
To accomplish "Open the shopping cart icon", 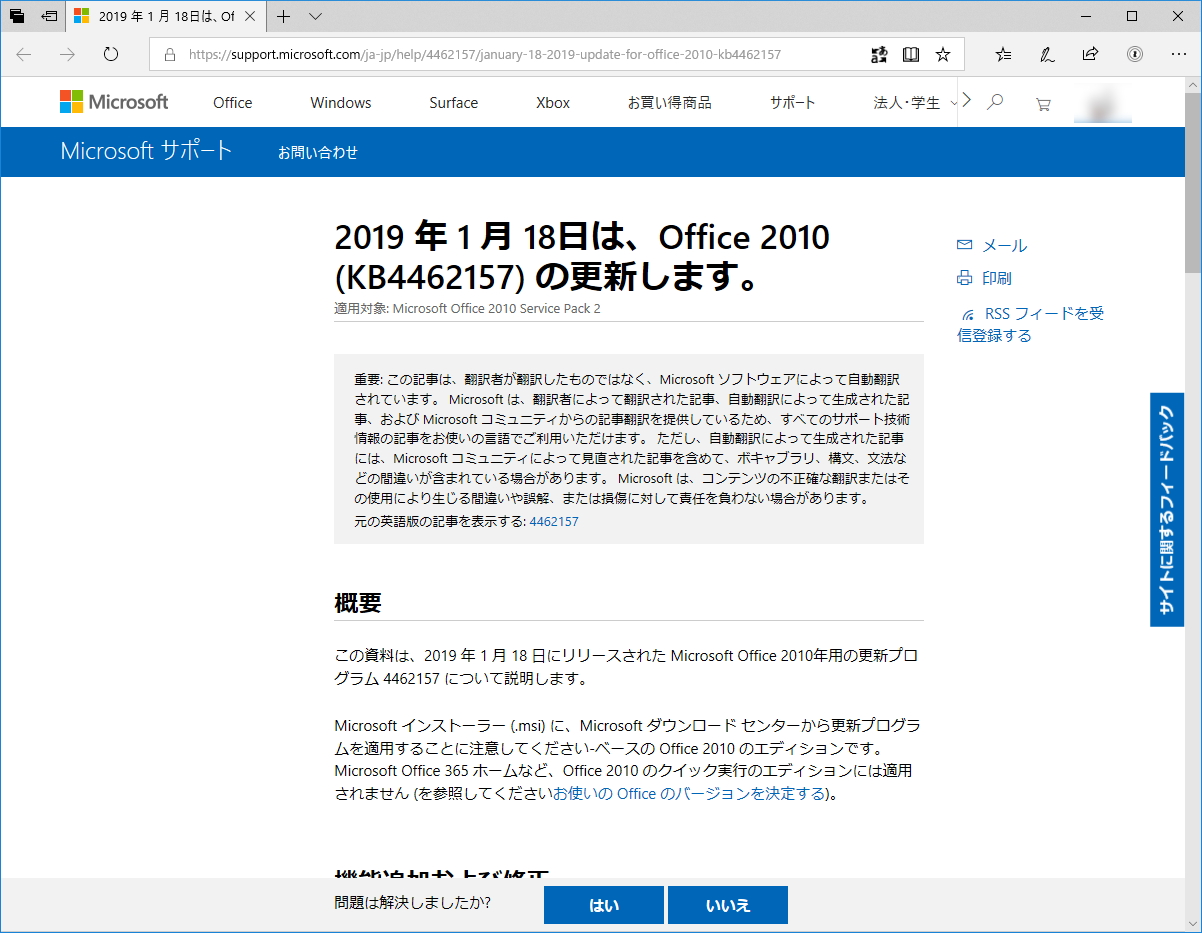I will click(1042, 102).
